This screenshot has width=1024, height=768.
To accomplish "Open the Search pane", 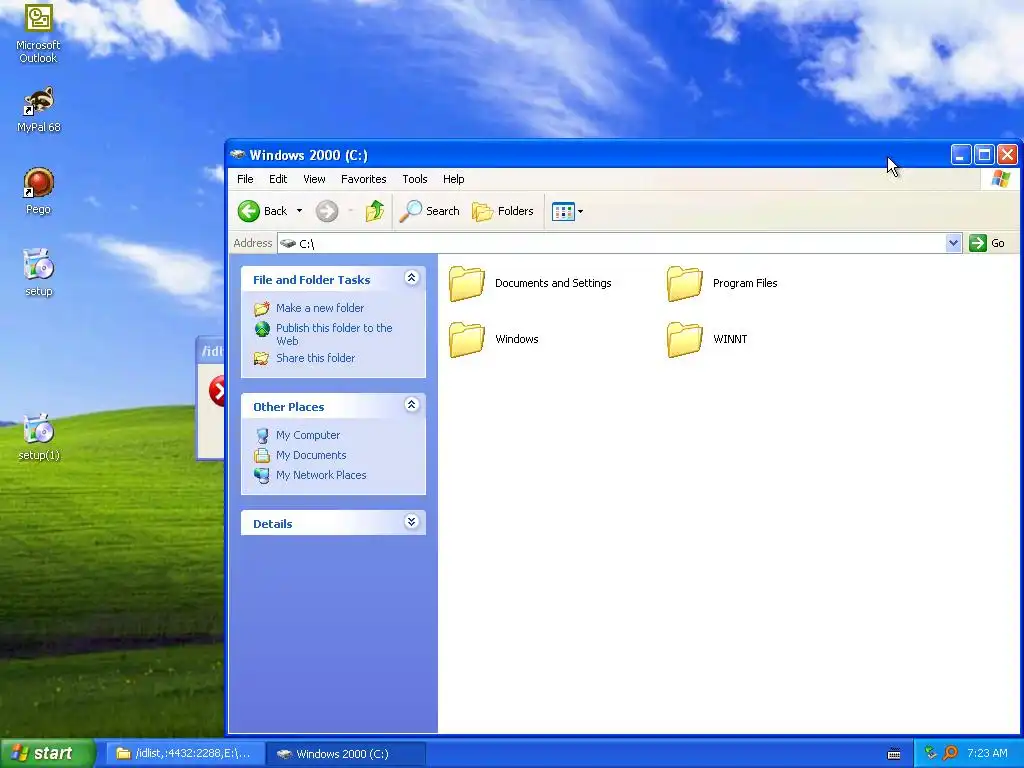I will coord(430,211).
